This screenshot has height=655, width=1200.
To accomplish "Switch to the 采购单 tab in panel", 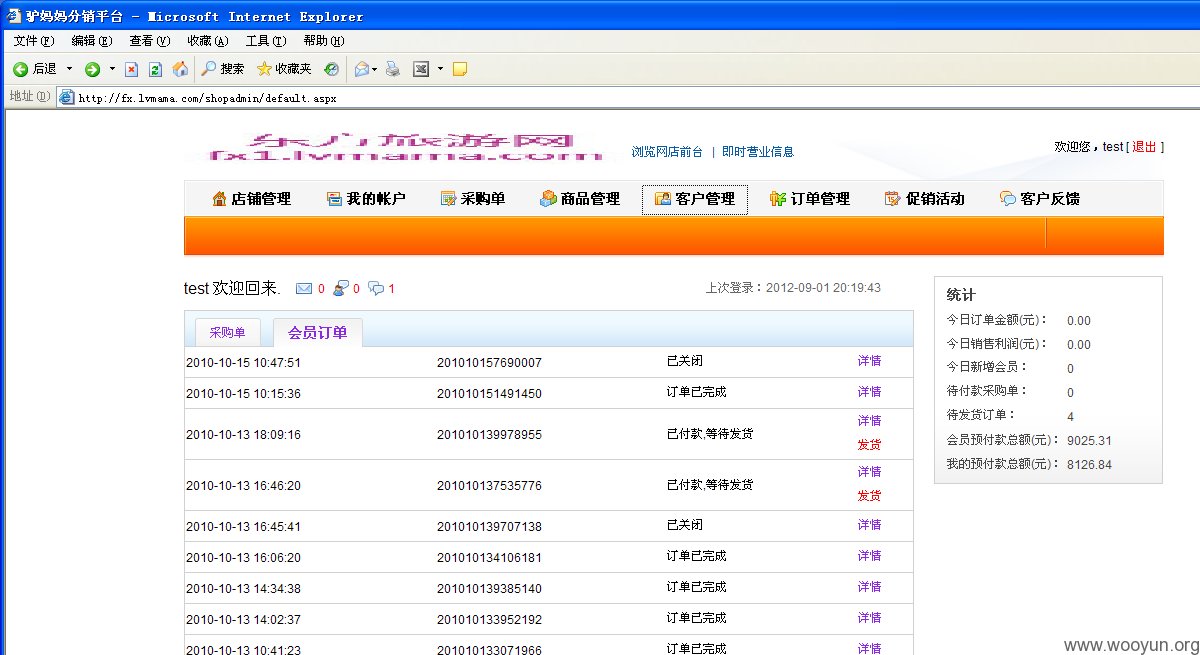I will tap(227, 333).
